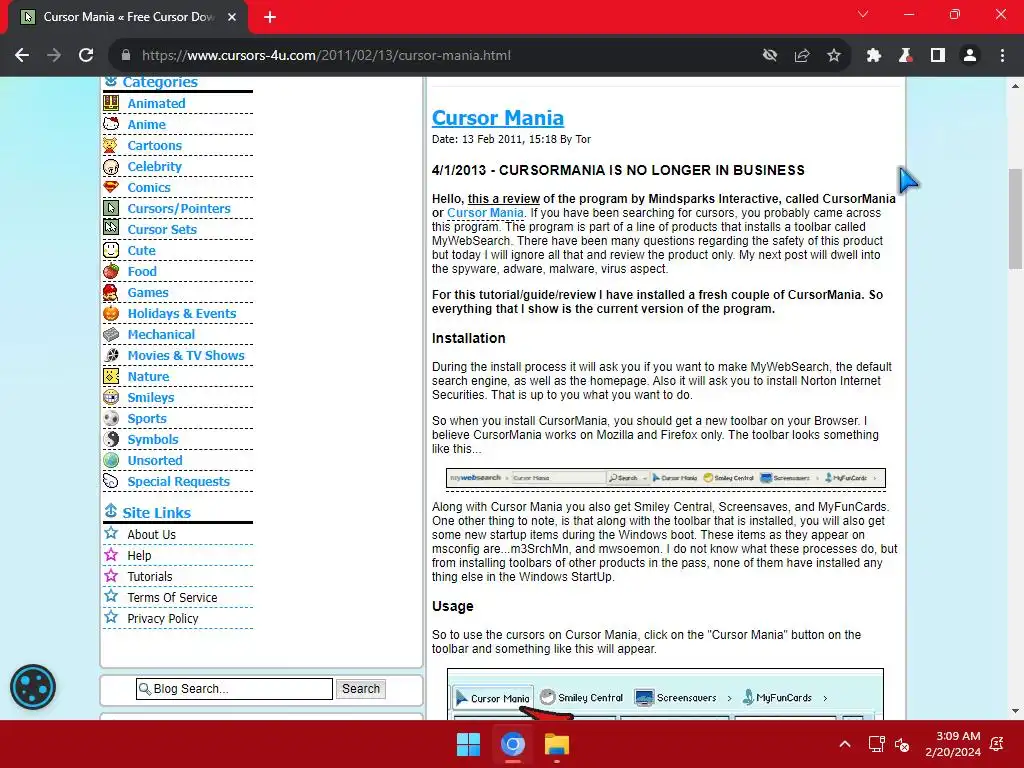Click the scrollbar down arrow
Screen dimensions: 1024x768
(x=1015, y=711)
